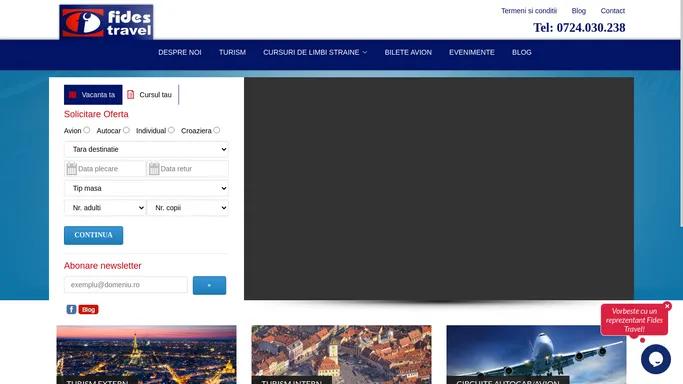Click the Data plecare calendar icon
Screen dimensions: 683x384
click(x=71, y=168)
